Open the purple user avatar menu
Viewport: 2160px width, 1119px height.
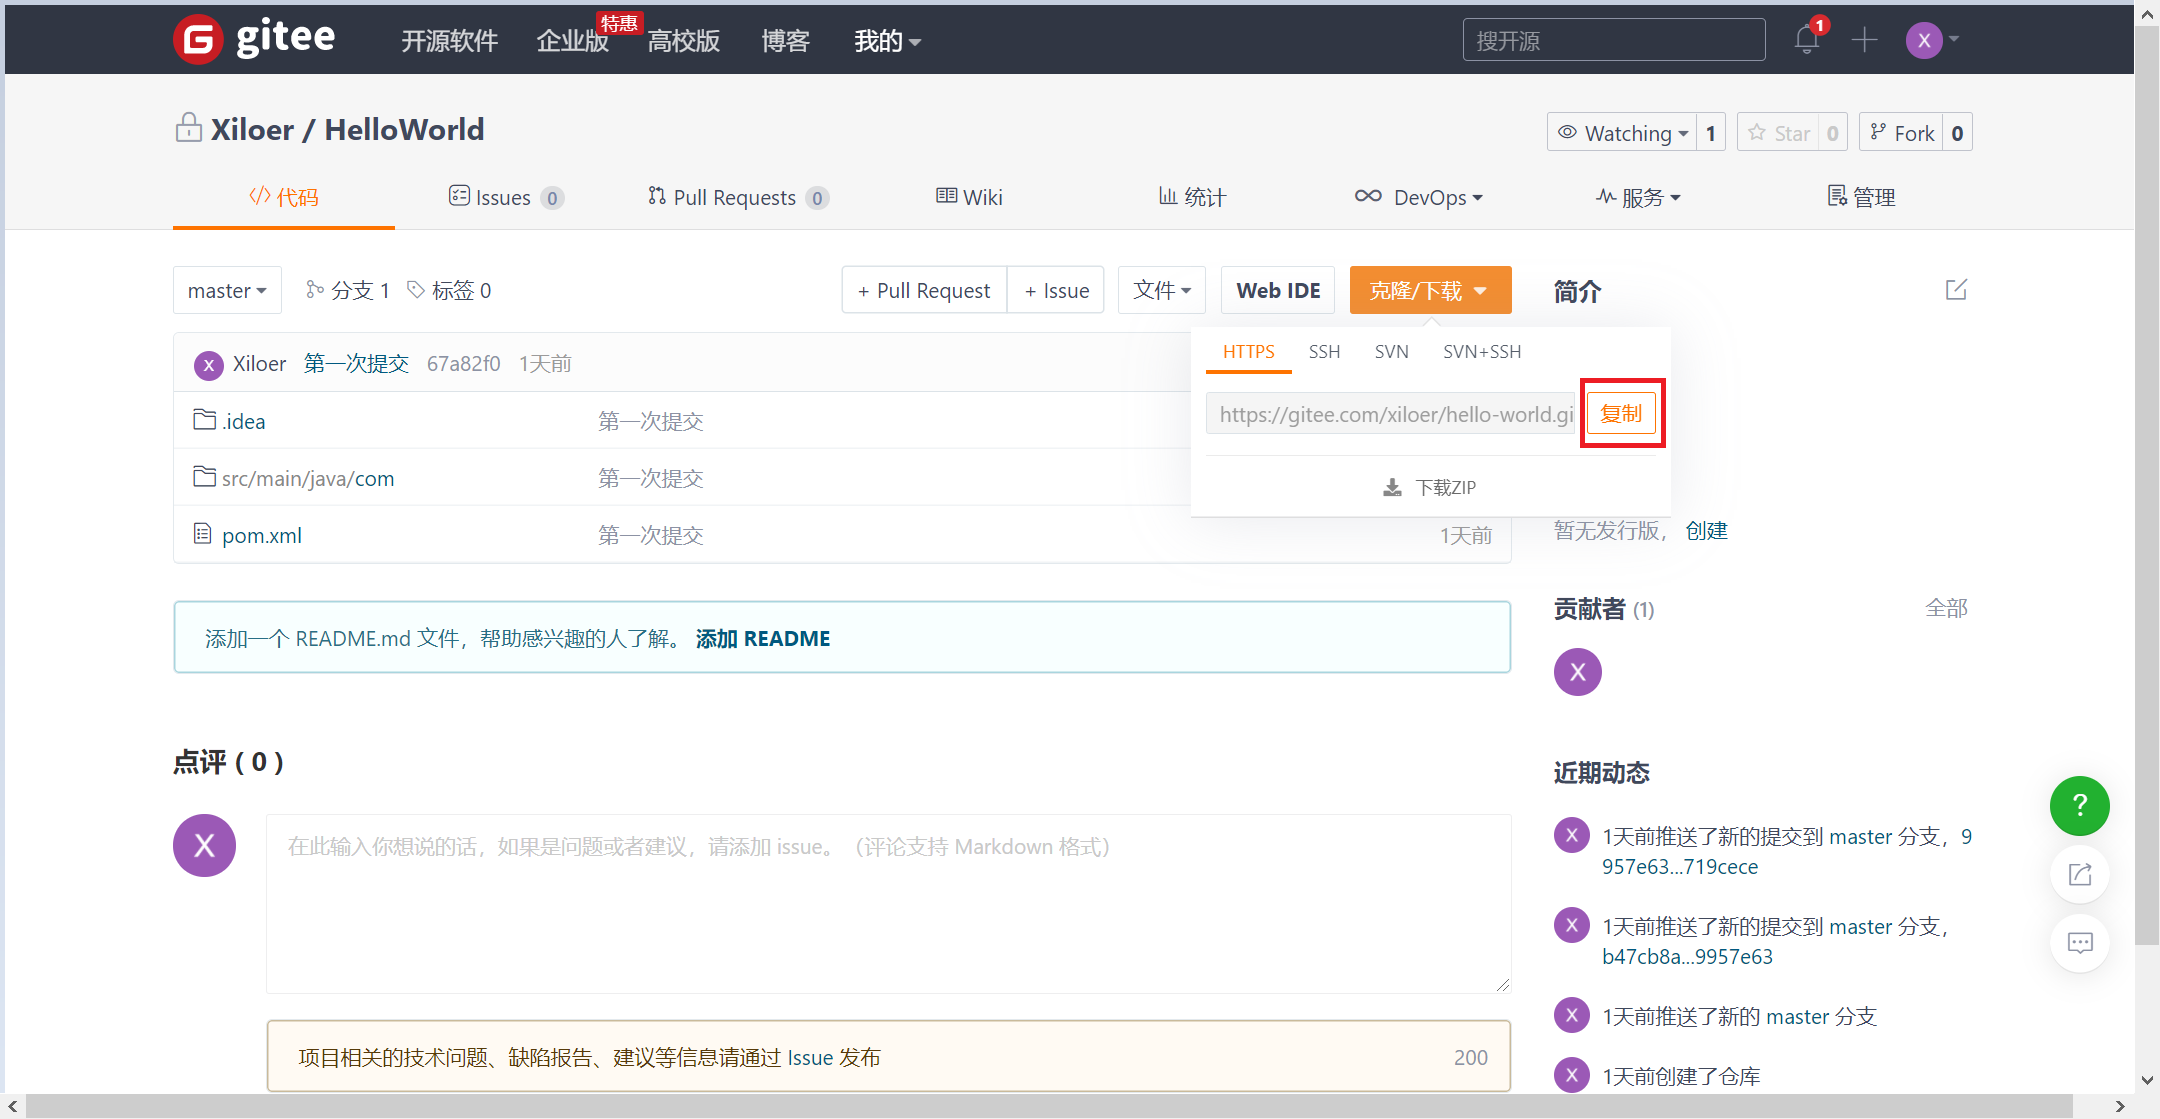click(1924, 40)
